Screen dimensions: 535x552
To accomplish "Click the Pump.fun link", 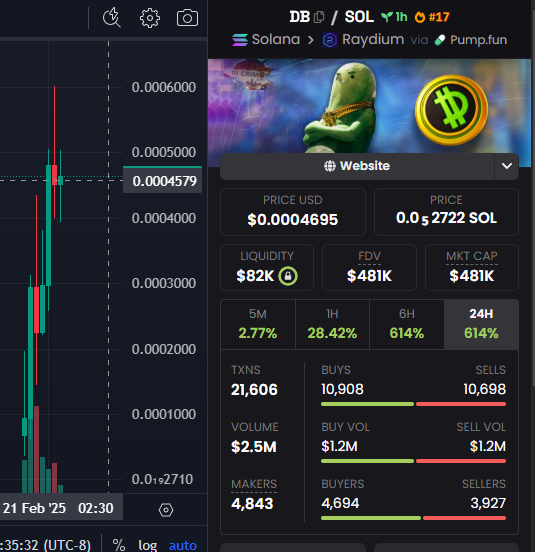I will (471, 40).
